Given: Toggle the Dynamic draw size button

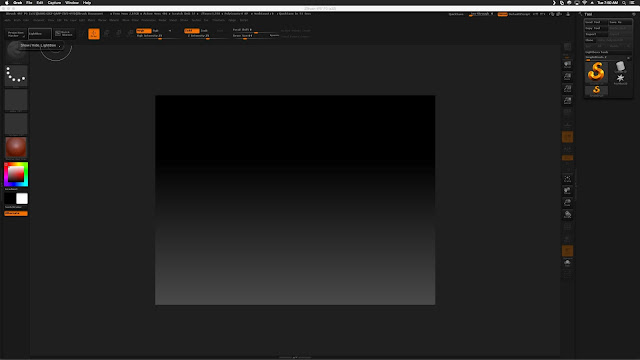Looking at the screenshot, I should coord(274,36).
